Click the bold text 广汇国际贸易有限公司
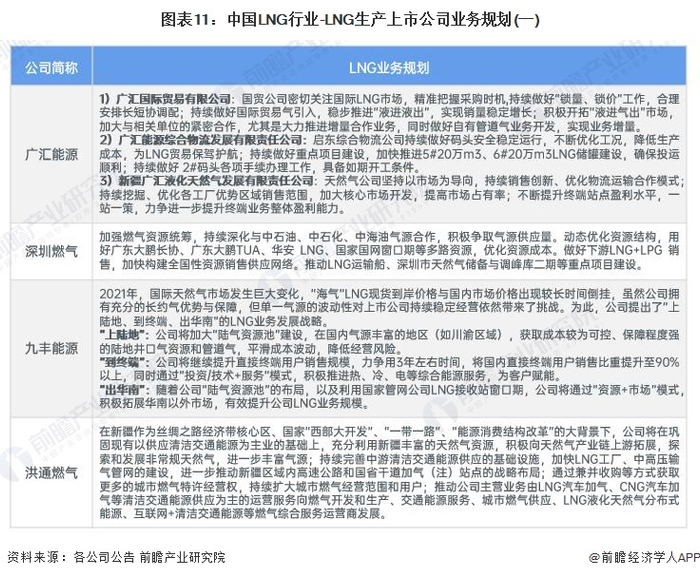Image resolution: width=700 pixels, height=577 pixels. click(173, 99)
